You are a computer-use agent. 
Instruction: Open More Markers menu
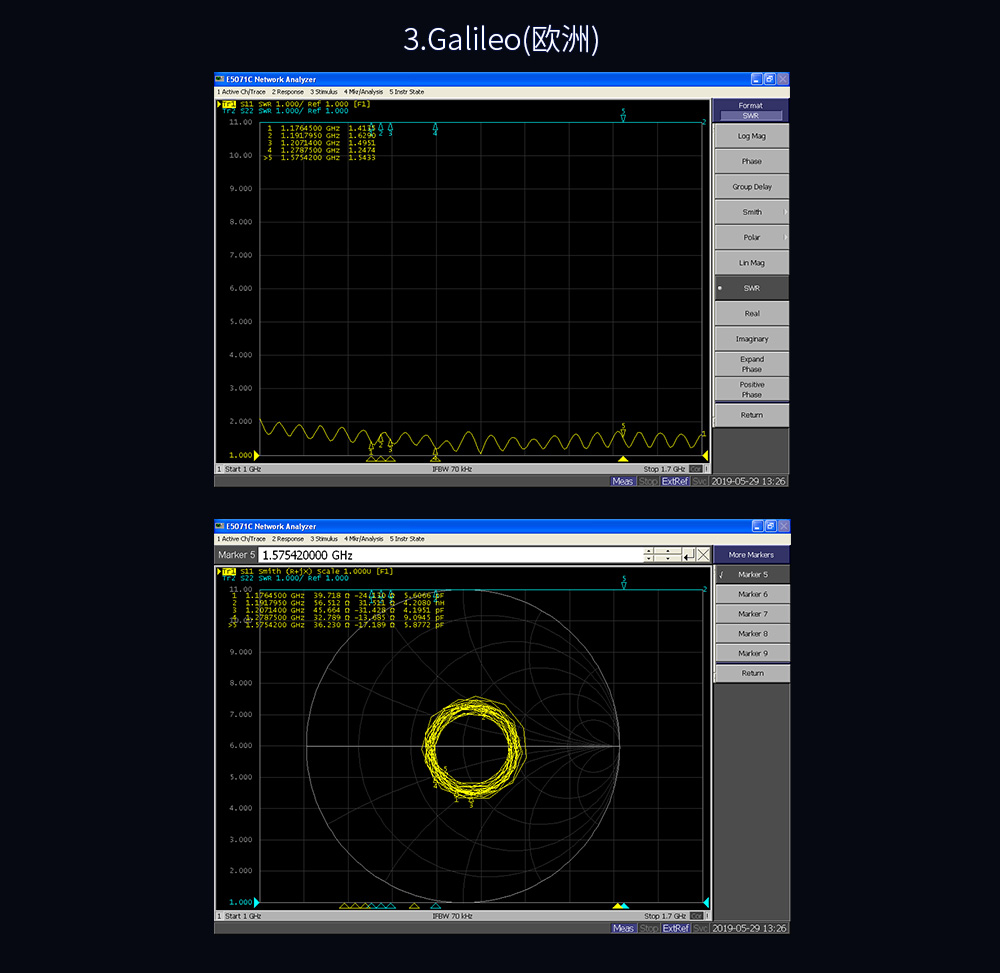[751, 554]
